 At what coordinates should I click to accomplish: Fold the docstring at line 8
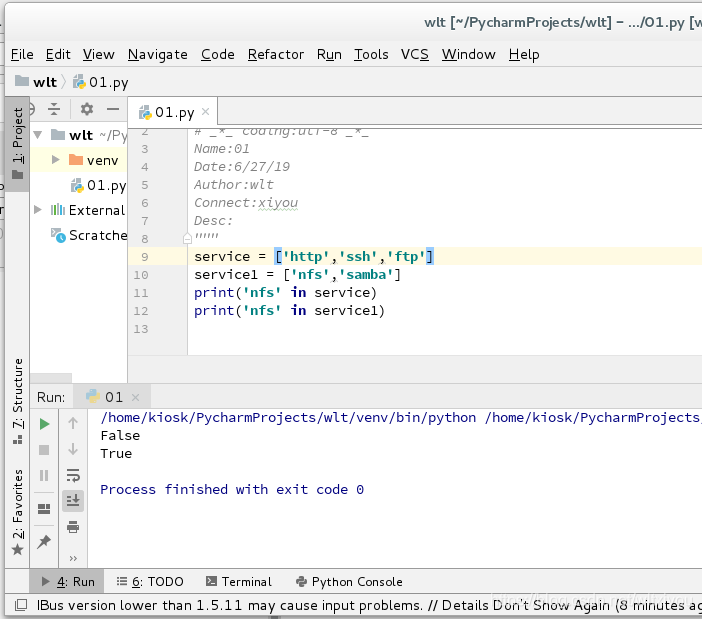pos(187,239)
